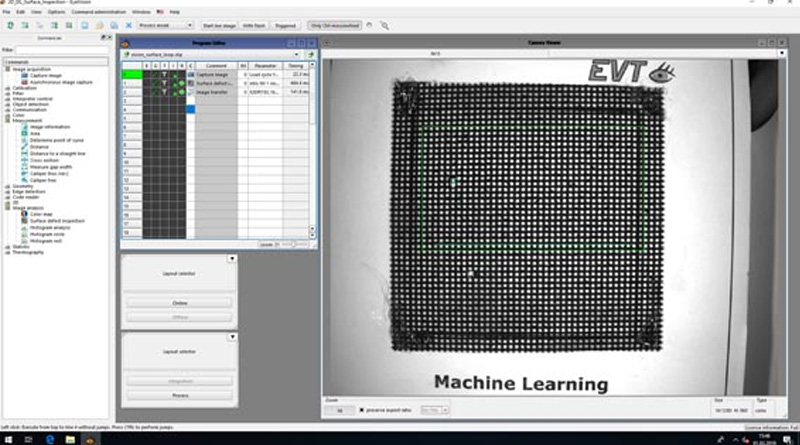Select the Surface defect inspection command icon
This screenshot has width=800, height=445.
click(x=24, y=220)
